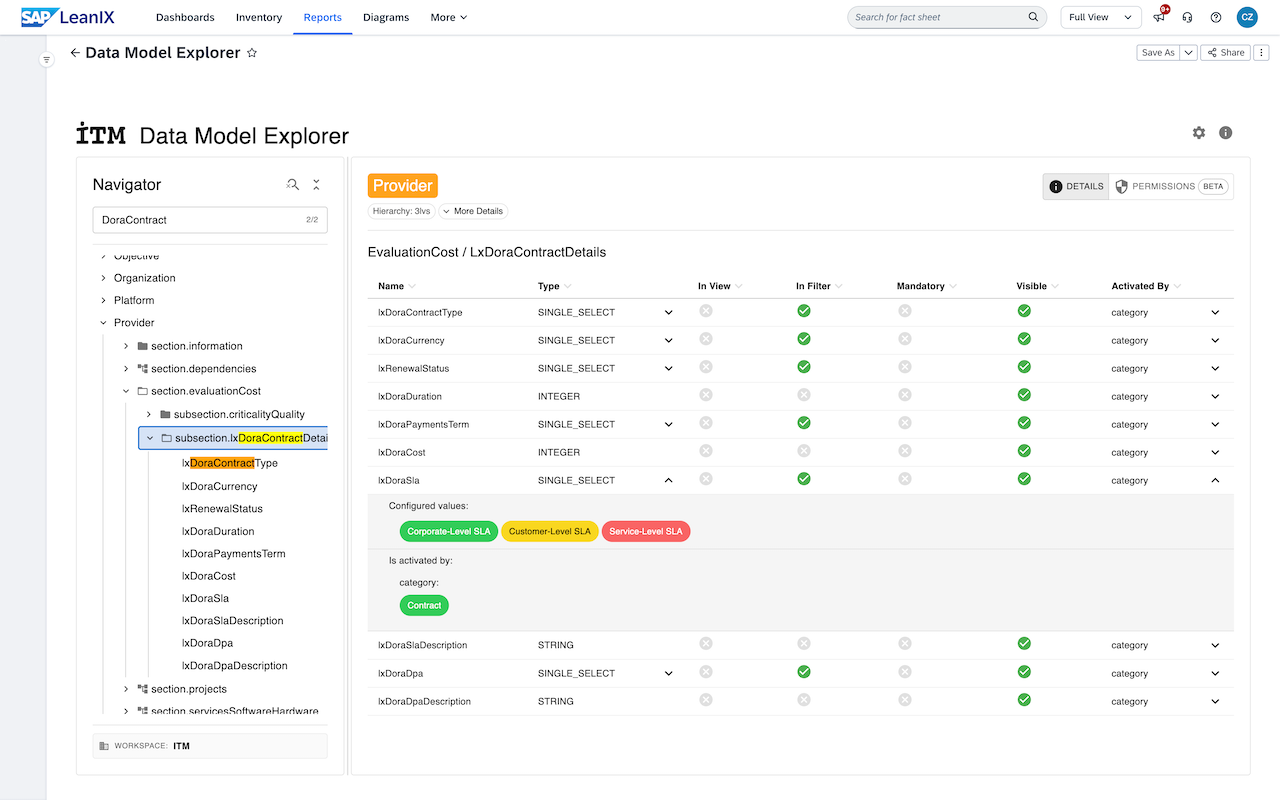Open the Dashboards tab
This screenshot has height=800, width=1280.
point(185,17)
